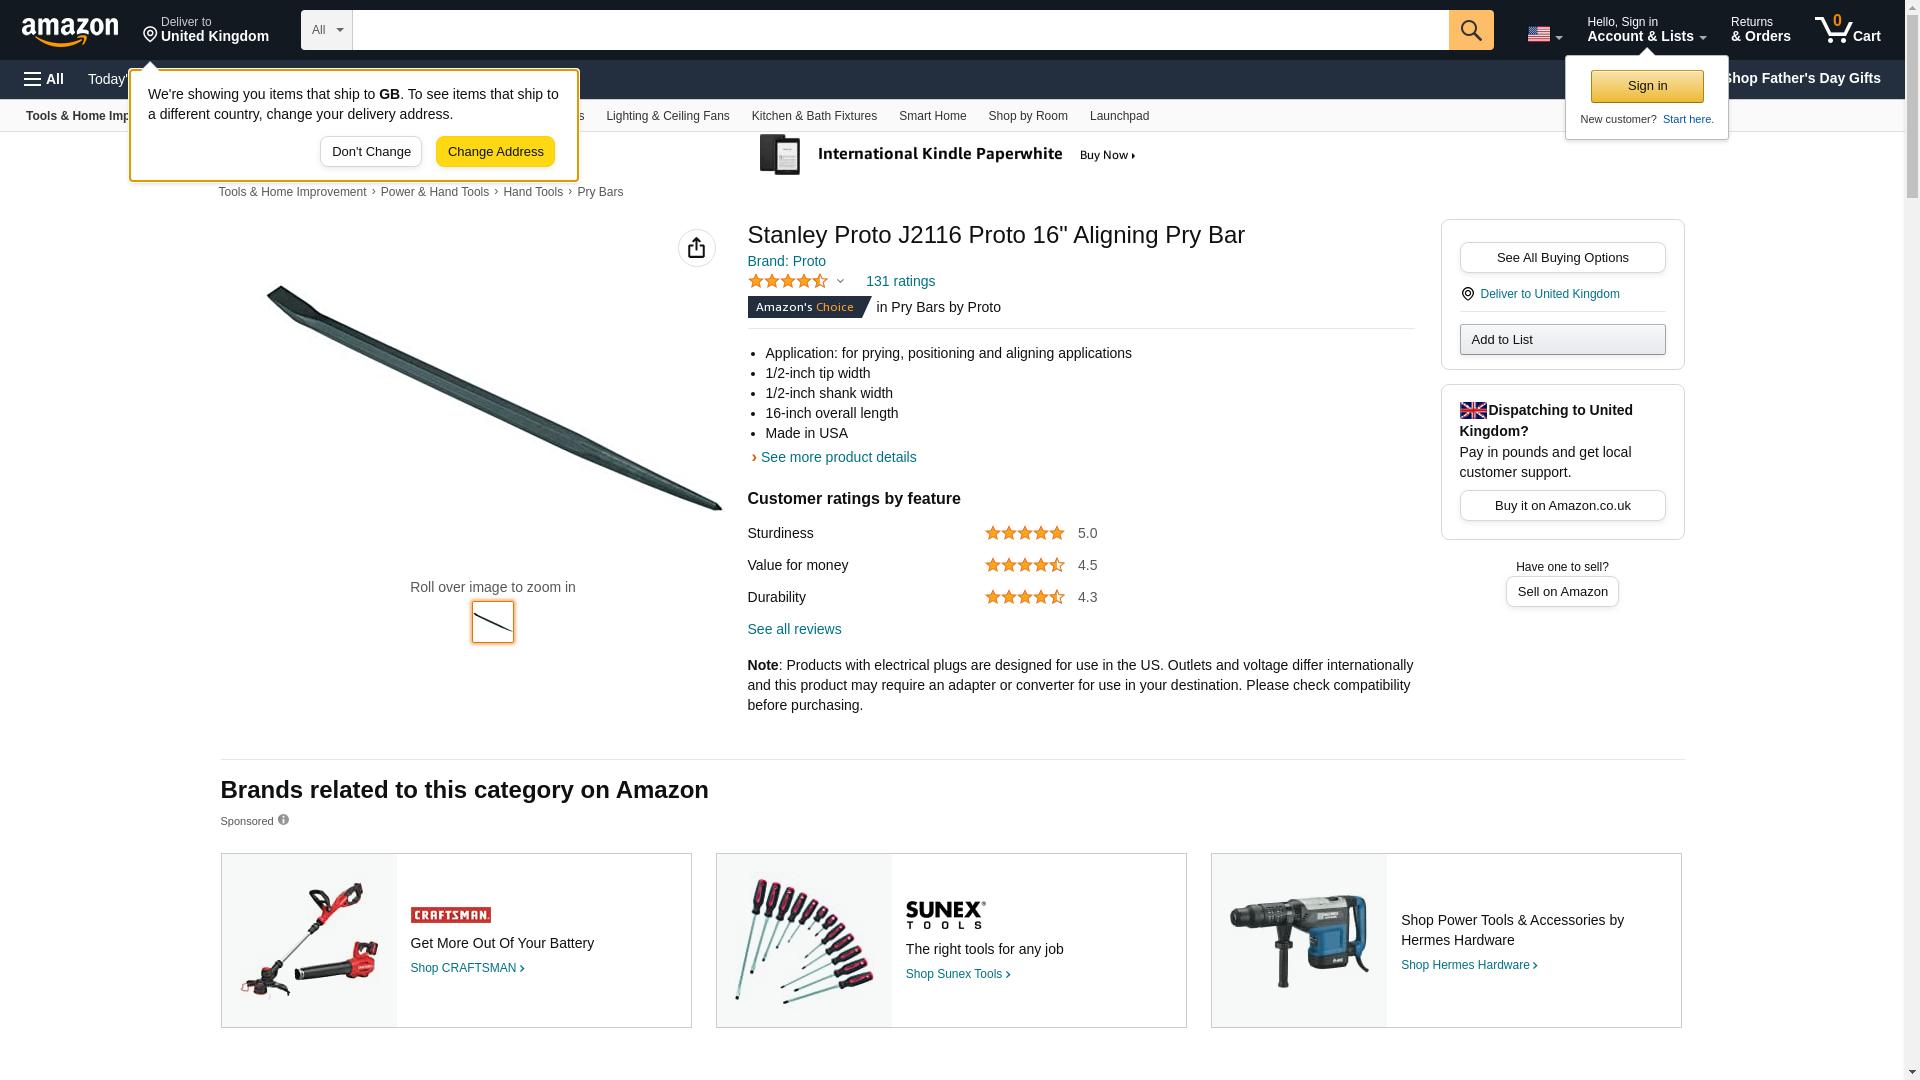Open Lighting & Ceiling Fans menu item
Image resolution: width=1920 pixels, height=1080 pixels.
668,116
